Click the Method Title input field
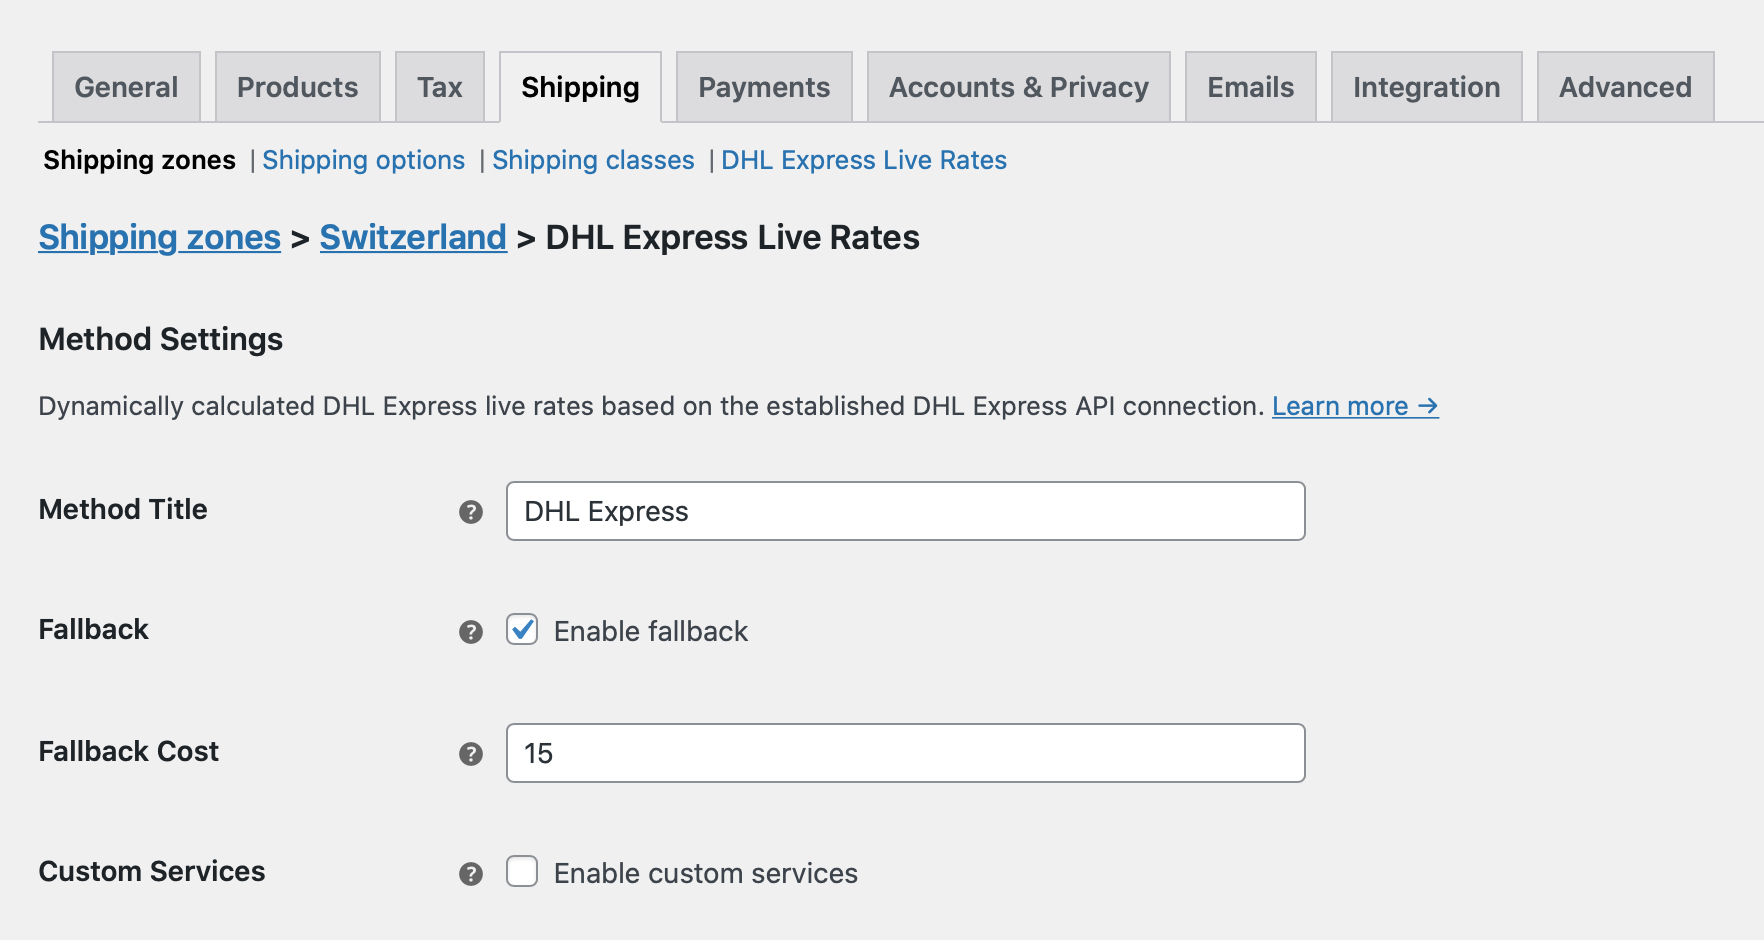 (x=905, y=511)
